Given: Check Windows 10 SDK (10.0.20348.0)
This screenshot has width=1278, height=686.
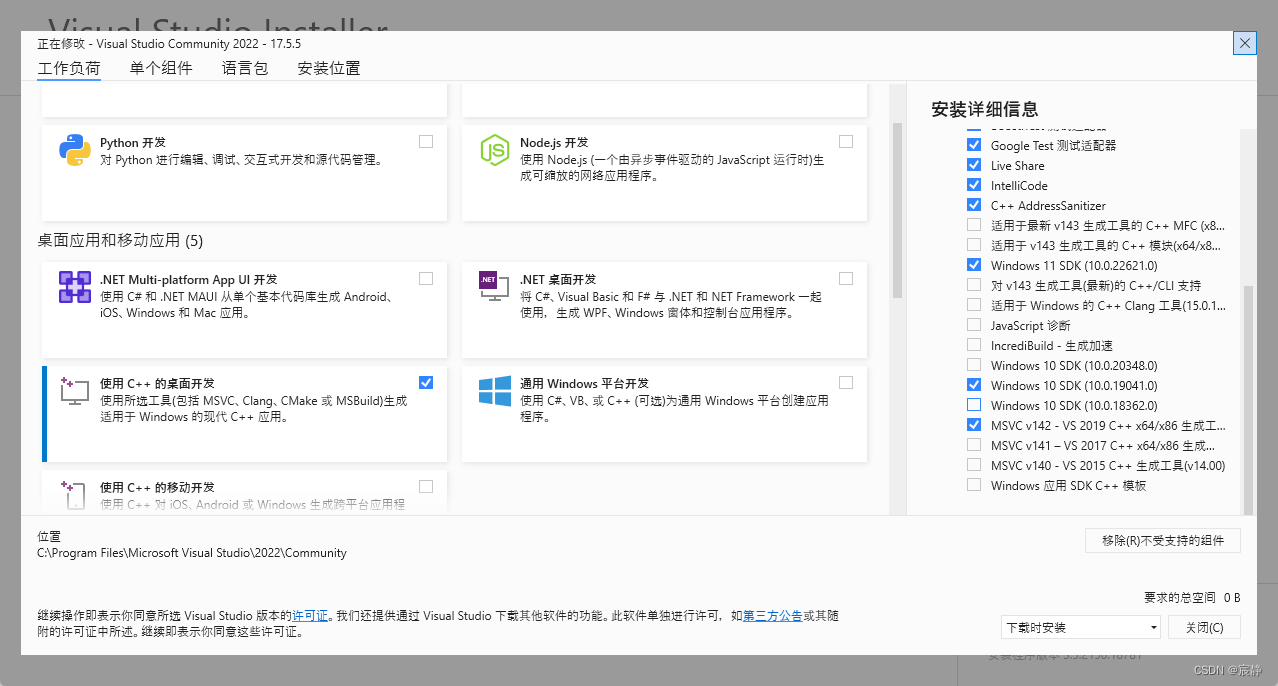Looking at the screenshot, I should click(x=974, y=365).
